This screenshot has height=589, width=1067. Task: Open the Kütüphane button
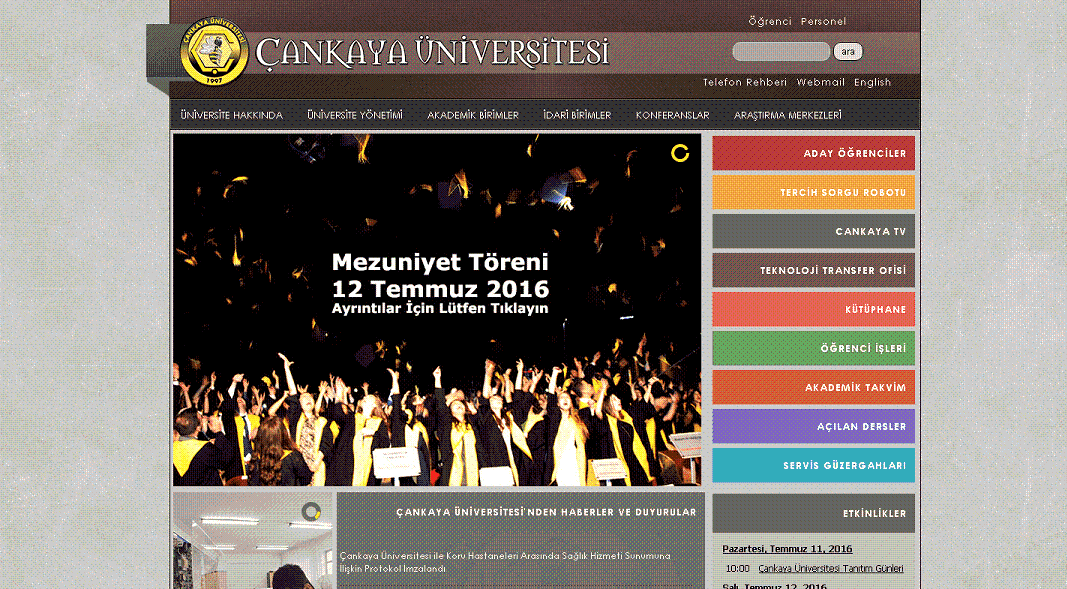pos(813,309)
